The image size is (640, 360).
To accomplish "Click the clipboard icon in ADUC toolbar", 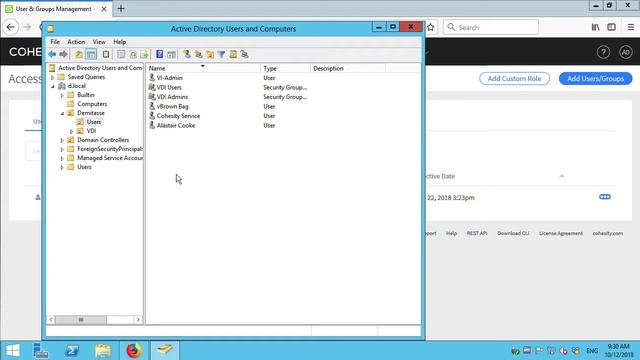I will point(106,54).
